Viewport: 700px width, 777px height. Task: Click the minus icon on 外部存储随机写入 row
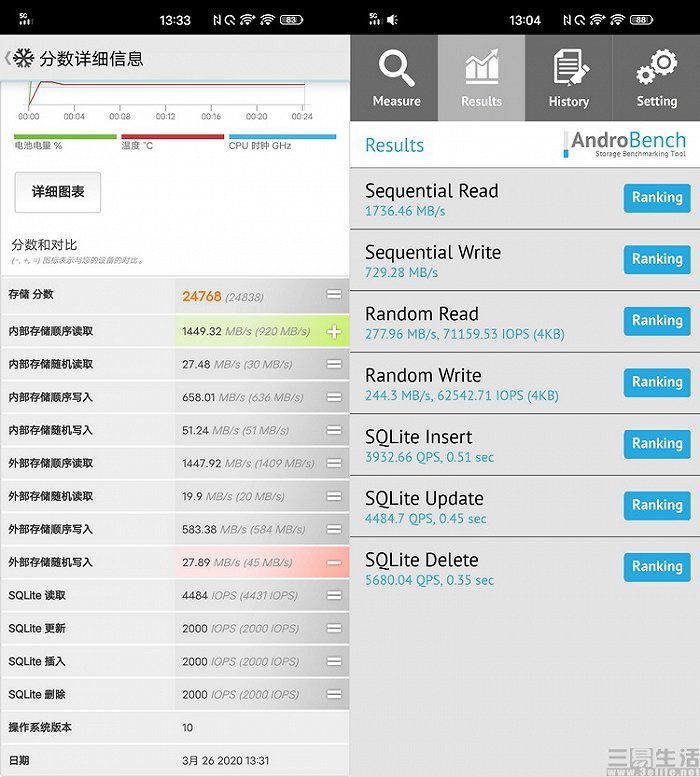(334, 562)
